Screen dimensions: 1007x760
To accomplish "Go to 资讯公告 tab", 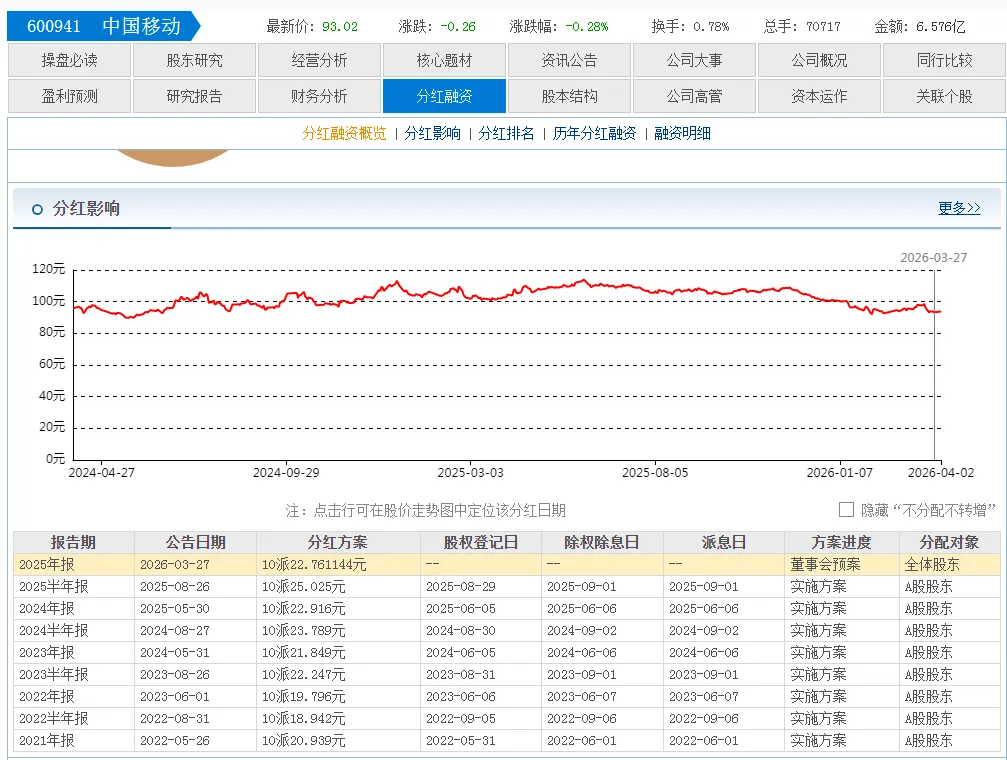I will 569,60.
